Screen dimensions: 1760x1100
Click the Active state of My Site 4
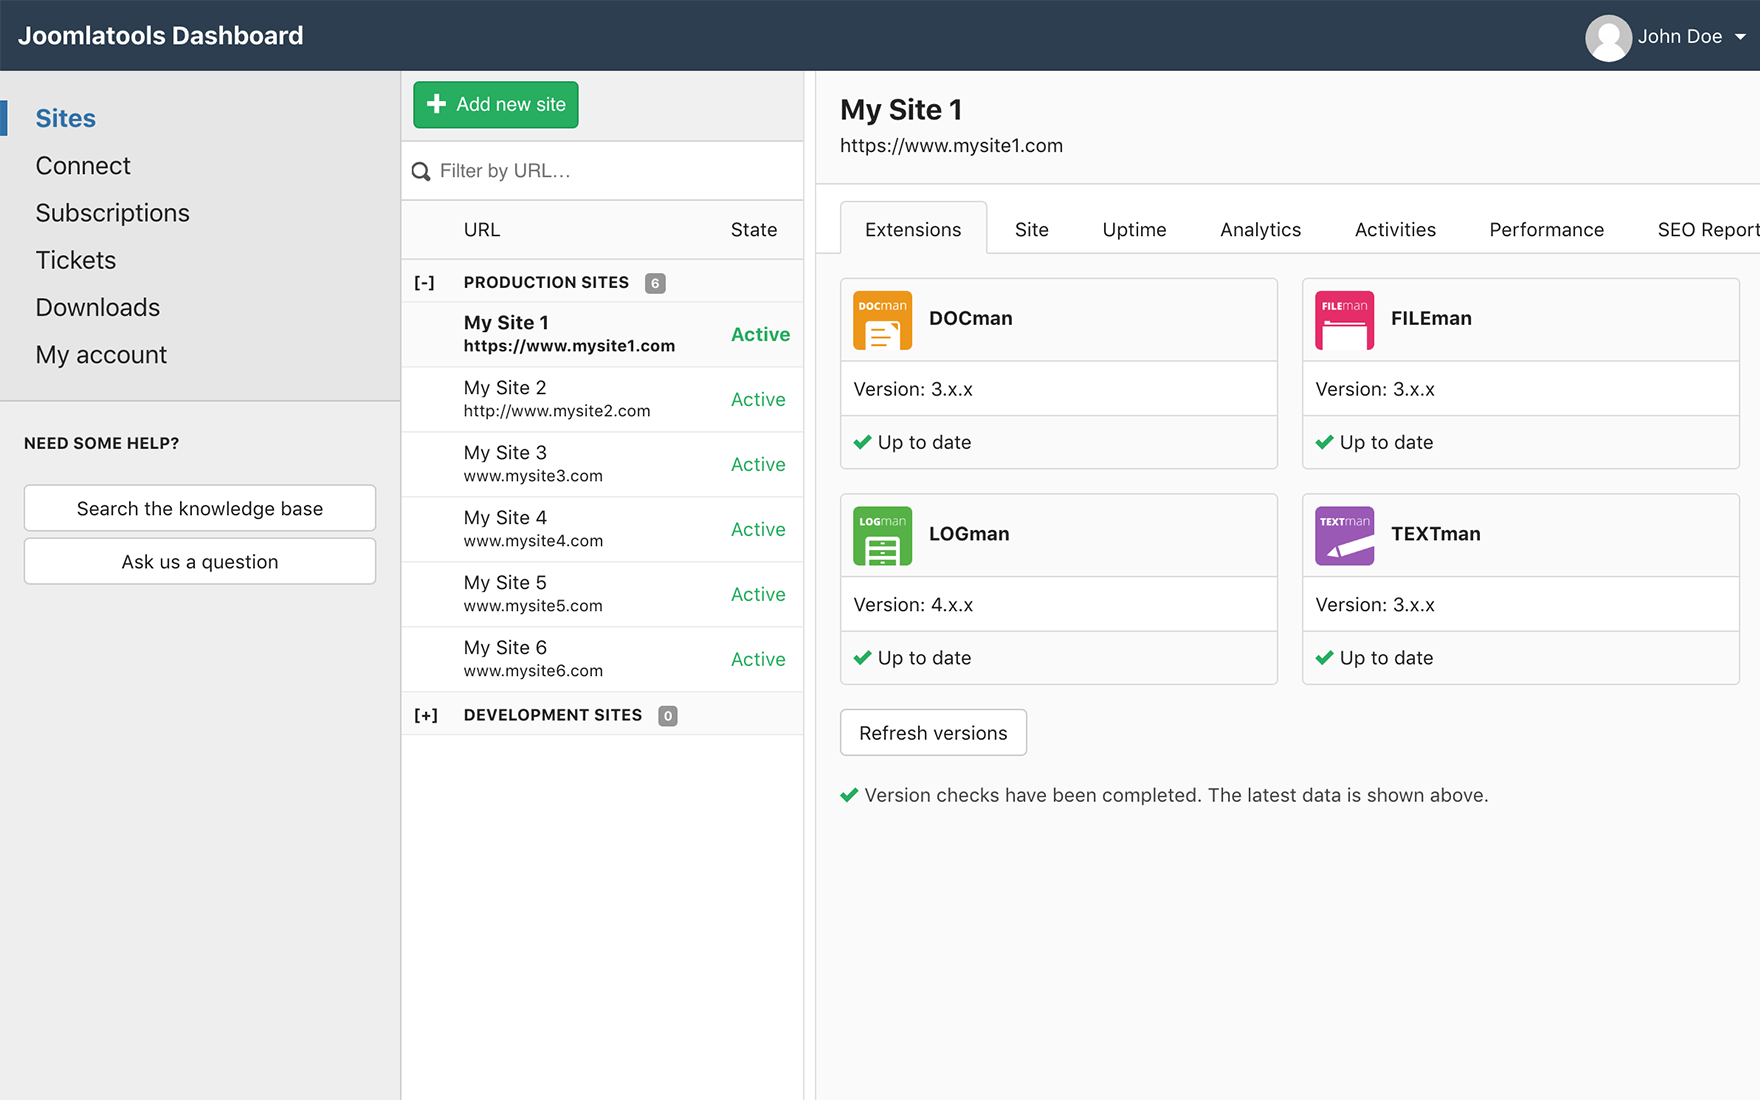coord(758,530)
